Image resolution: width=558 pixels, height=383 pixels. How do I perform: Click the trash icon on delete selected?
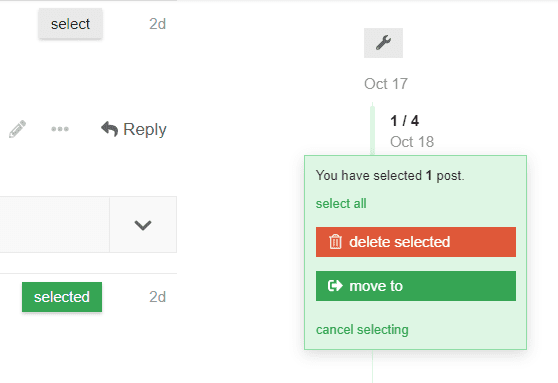[x=335, y=242]
